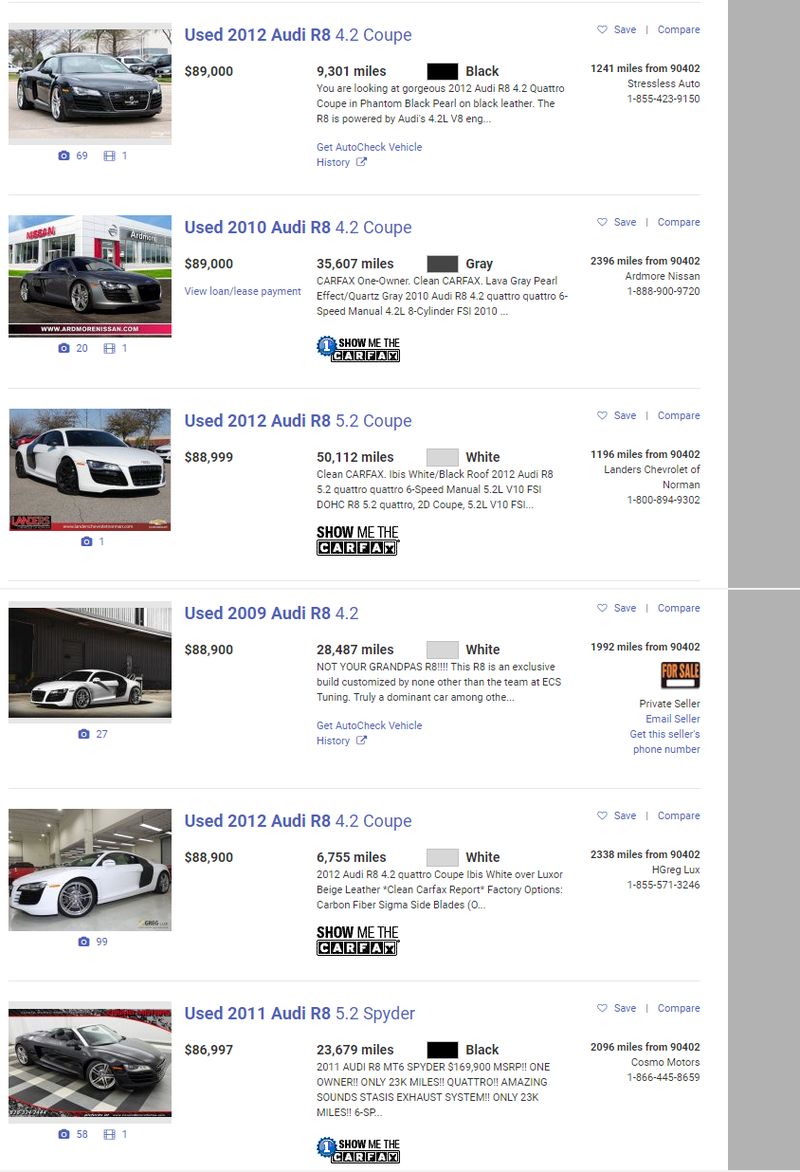Image resolution: width=800 pixels, height=1172 pixels.
Task: Click the white swatch on the 50,112 miles listing
Action: 443,457
